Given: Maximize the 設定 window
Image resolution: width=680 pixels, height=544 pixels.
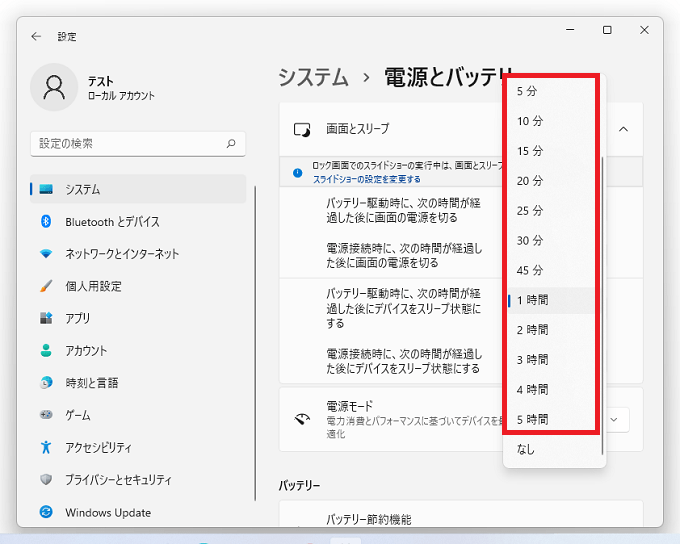Looking at the screenshot, I should tap(607, 30).
